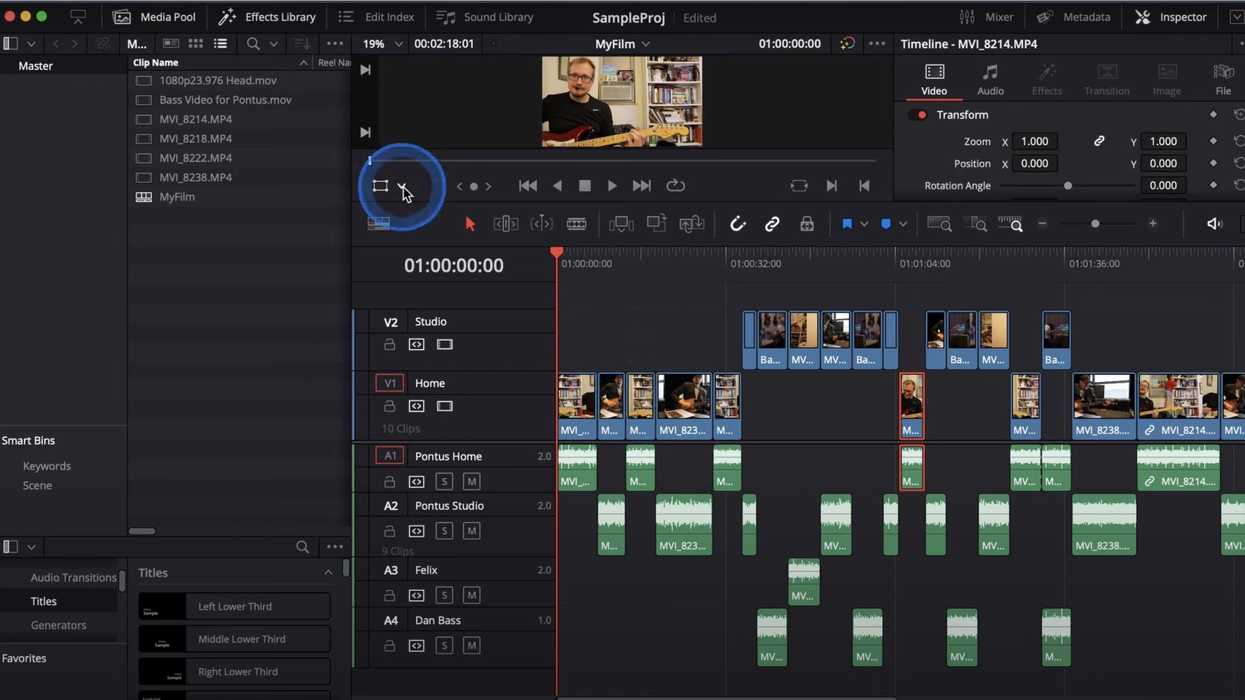Screen dimensions: 1245x700
Task: Toggle the Effects Library panel button
Action: (x=267, y=17)
